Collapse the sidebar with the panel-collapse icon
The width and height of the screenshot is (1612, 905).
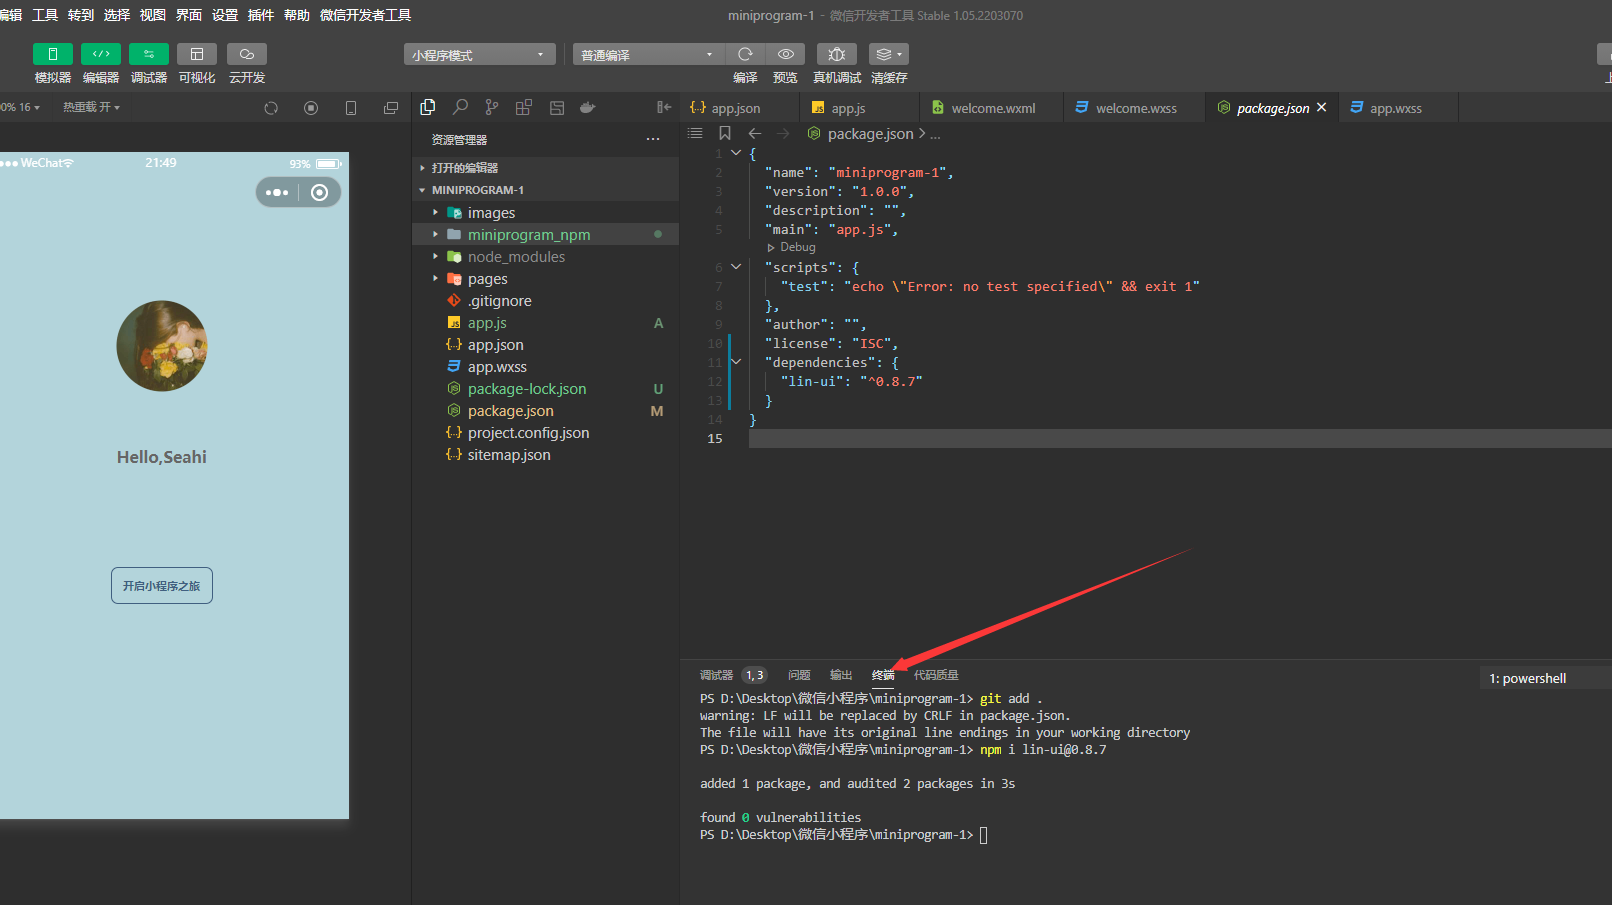point(663,106)
